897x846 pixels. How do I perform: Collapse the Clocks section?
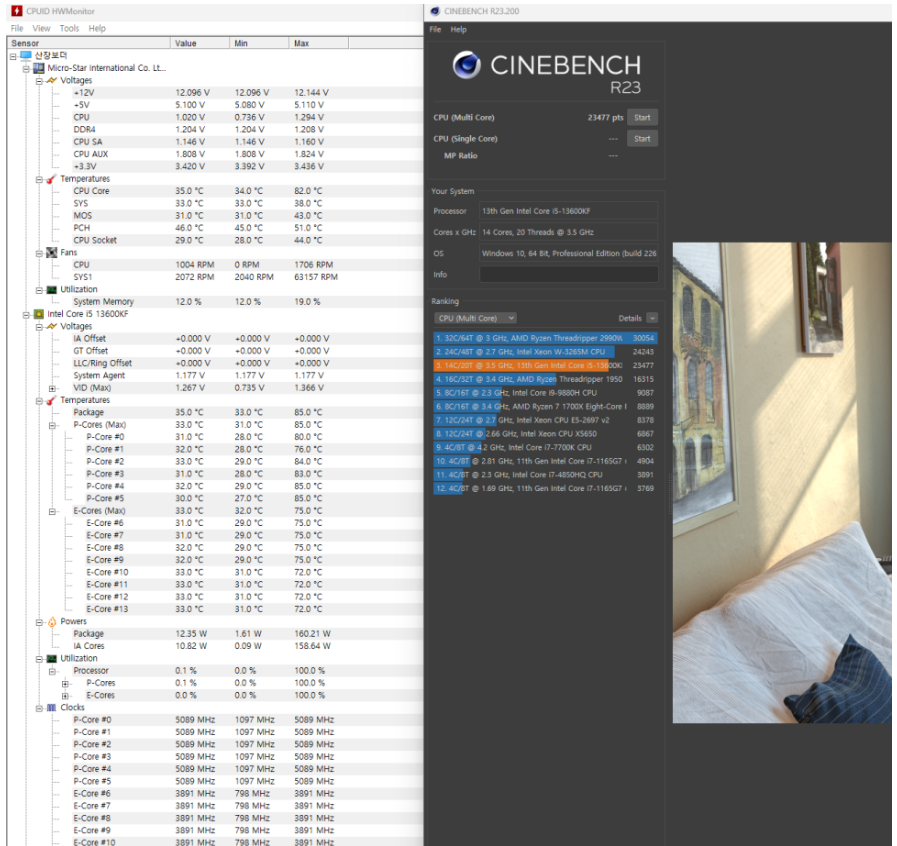click(39, 708)
